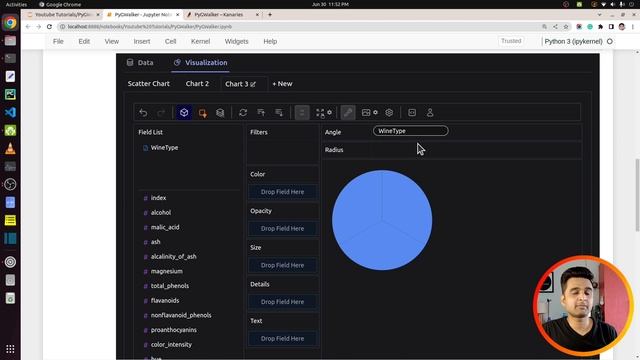The image size is (640, 360).
Task: Select the nonflavanoid_phenols field
Action: click(181, 316)
